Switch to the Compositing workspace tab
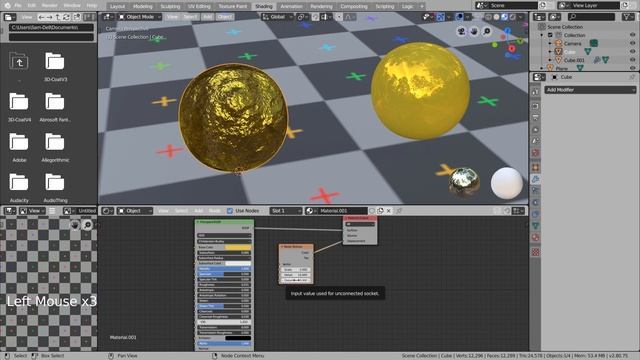640x360 pixels. (354, 7)
